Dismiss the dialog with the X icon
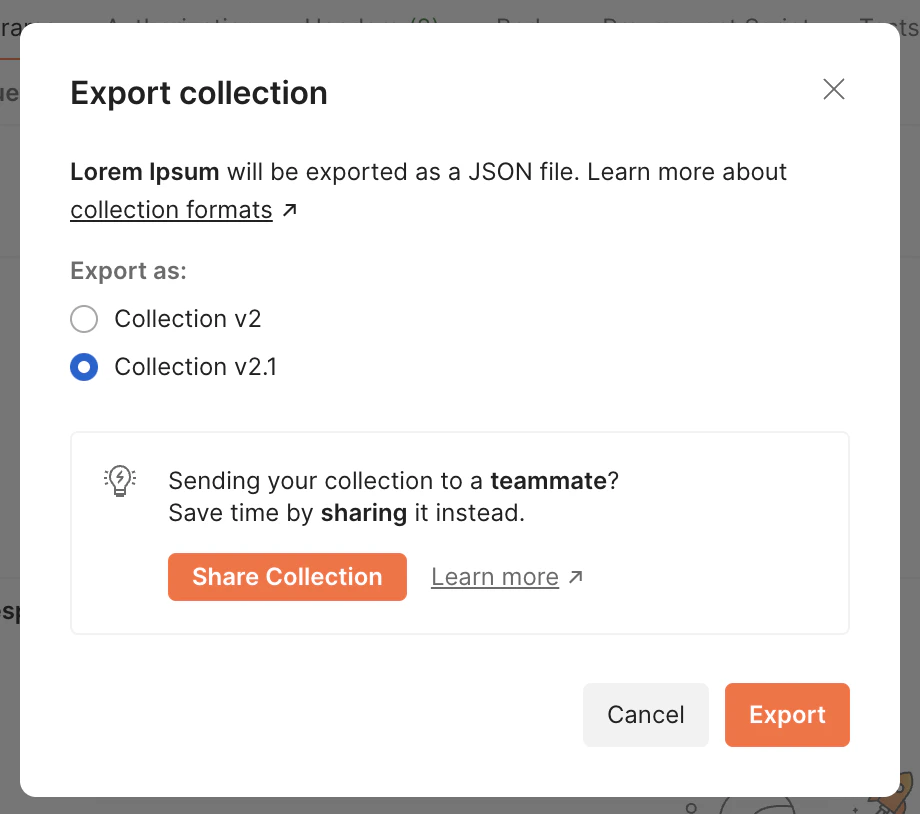The image size is (920, 814). 833,89
